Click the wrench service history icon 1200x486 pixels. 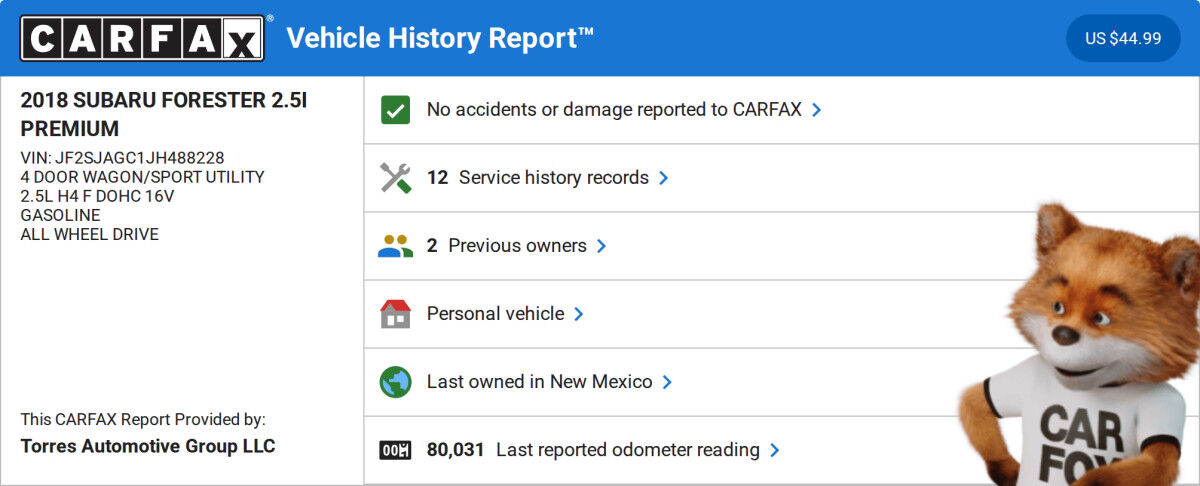pyautogui.click(x=396, y=178)
